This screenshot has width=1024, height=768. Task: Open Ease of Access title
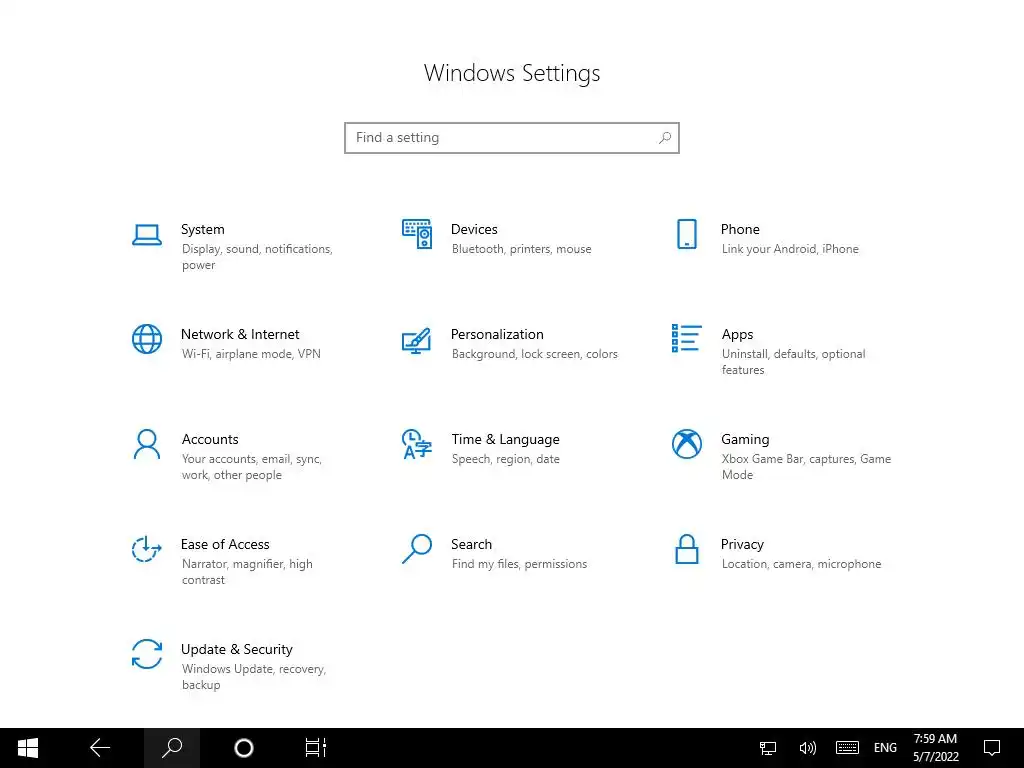click(225, 545)
